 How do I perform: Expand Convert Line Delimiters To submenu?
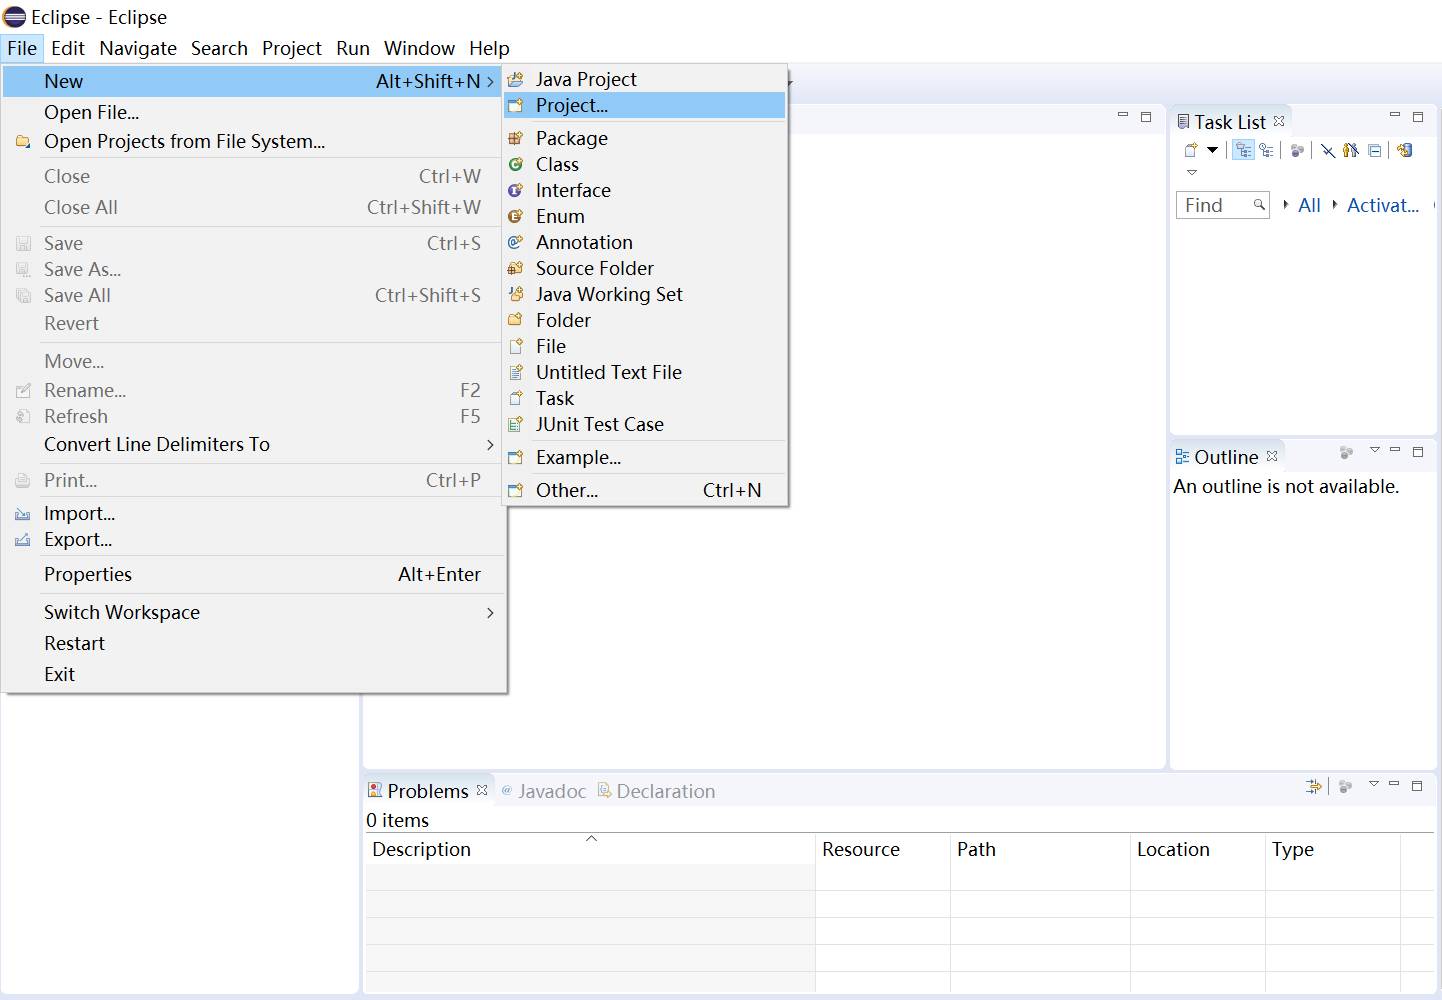pos(254,444)
